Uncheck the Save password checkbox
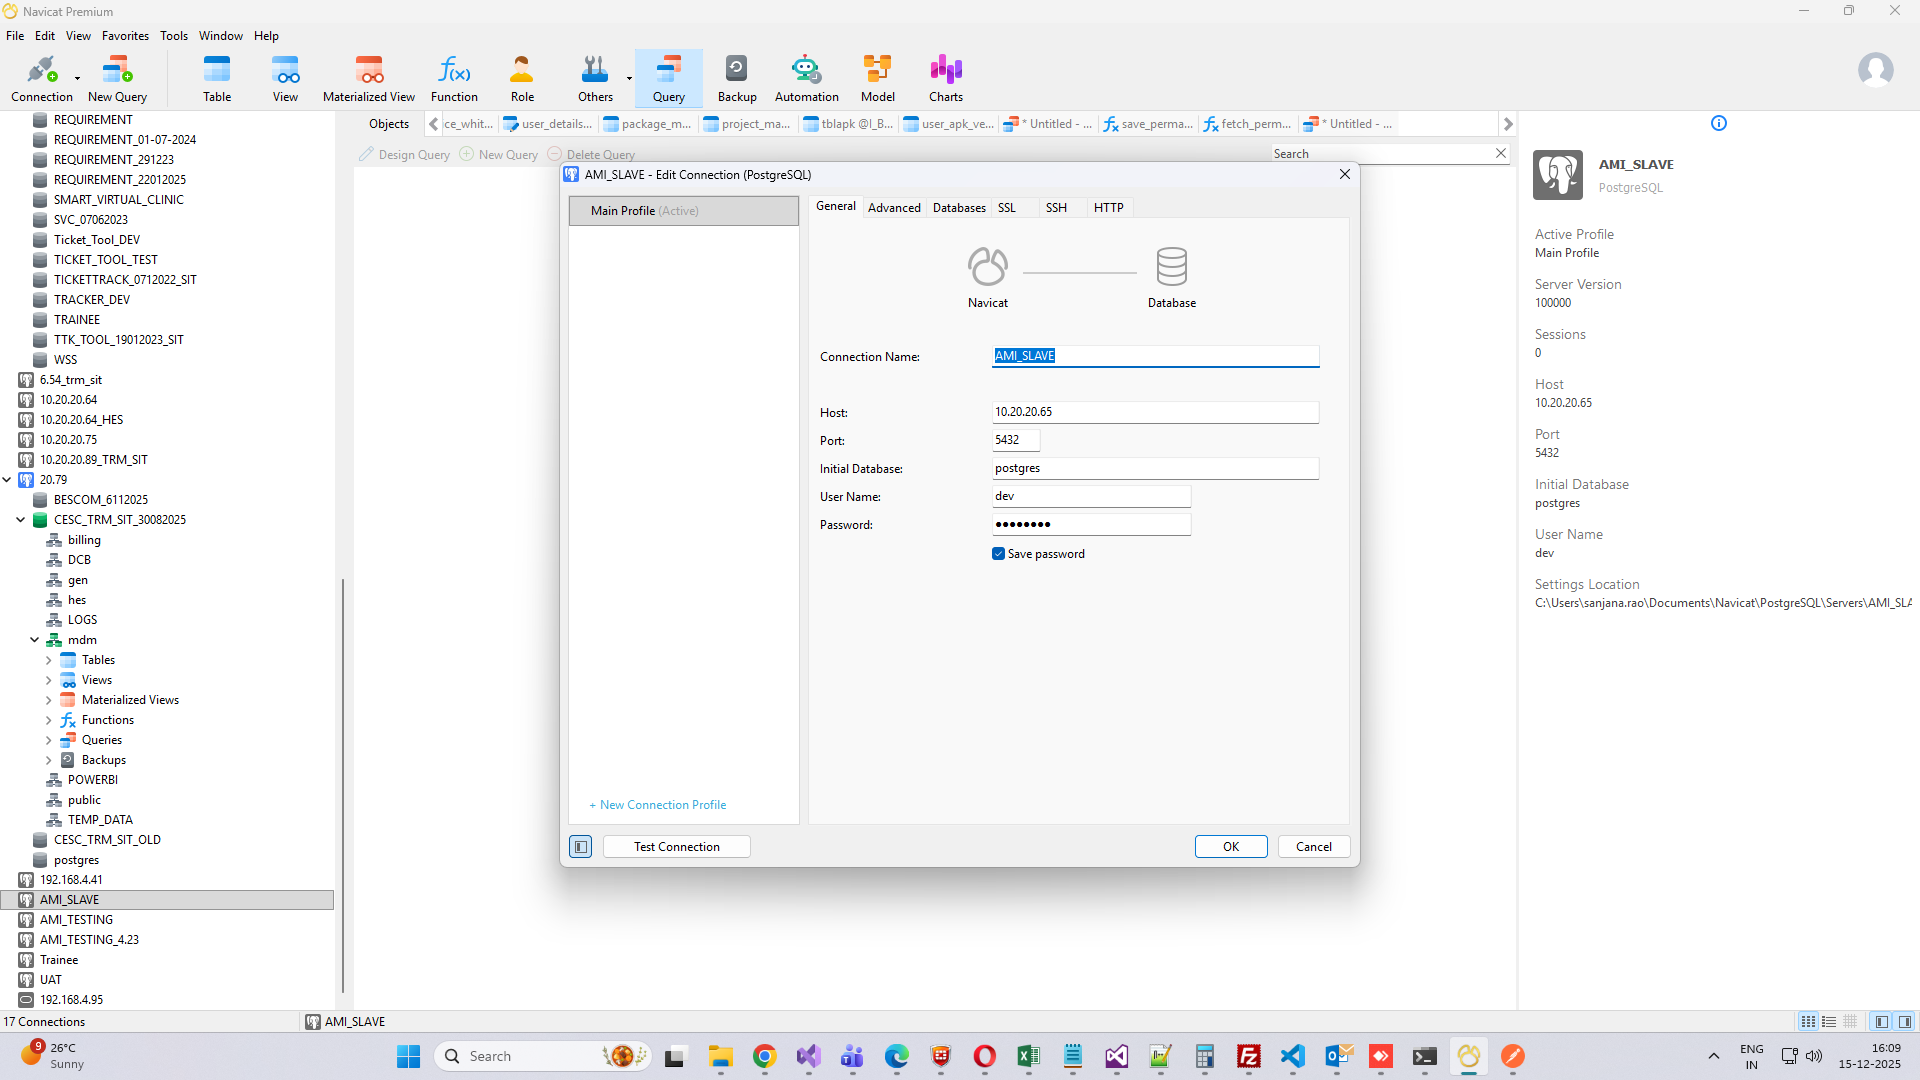 point(998,554)
